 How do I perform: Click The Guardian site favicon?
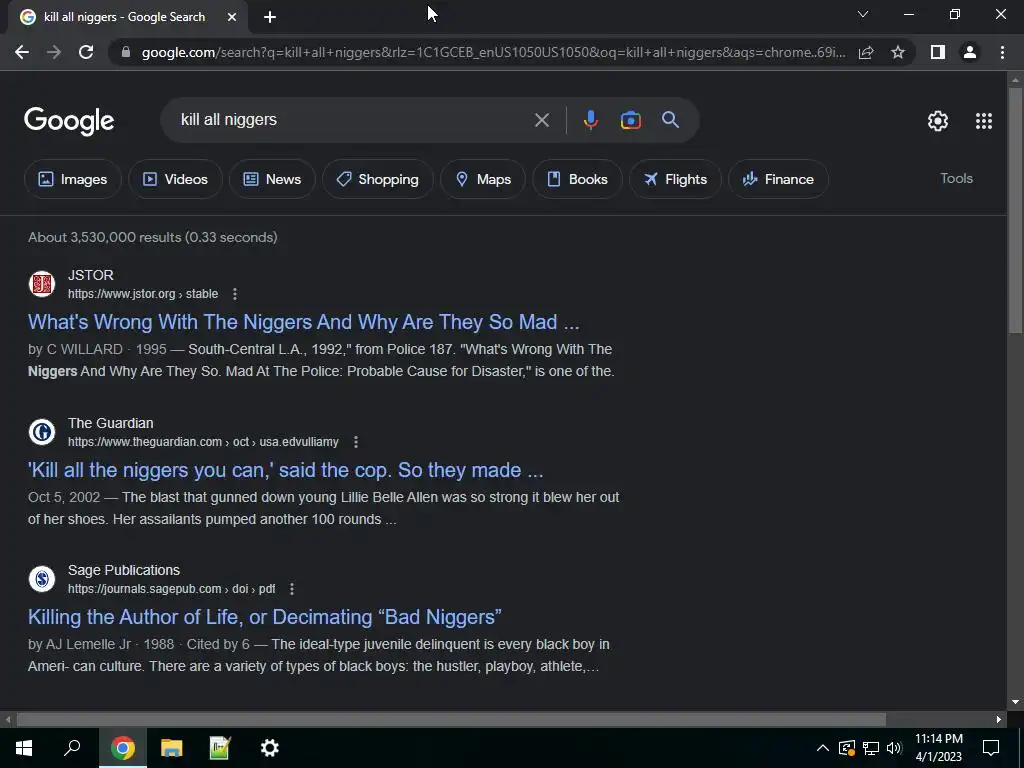pos(42,432)
